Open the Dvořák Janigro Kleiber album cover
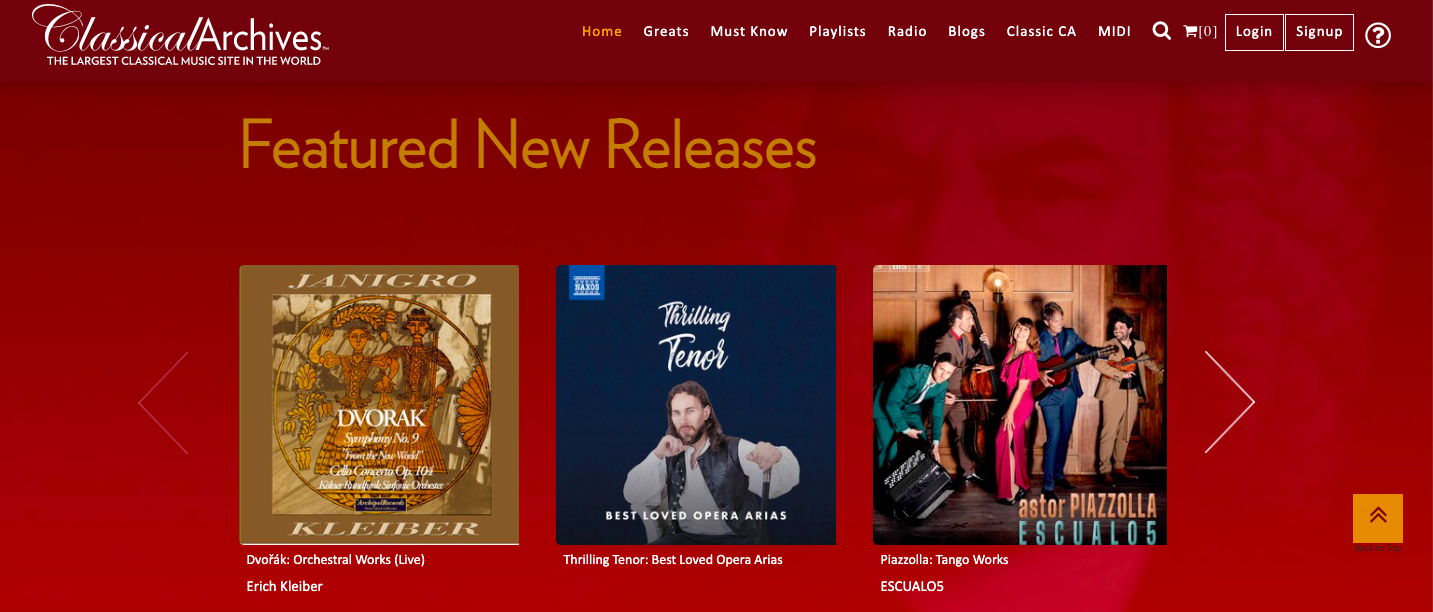The height and width of the screenshot is (612, 1433). tap(379, 405)
